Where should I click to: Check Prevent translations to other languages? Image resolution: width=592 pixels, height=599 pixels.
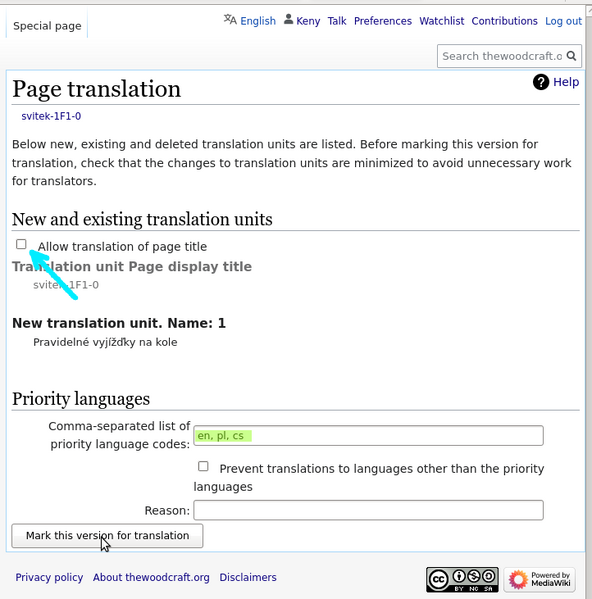pos(203,466)
